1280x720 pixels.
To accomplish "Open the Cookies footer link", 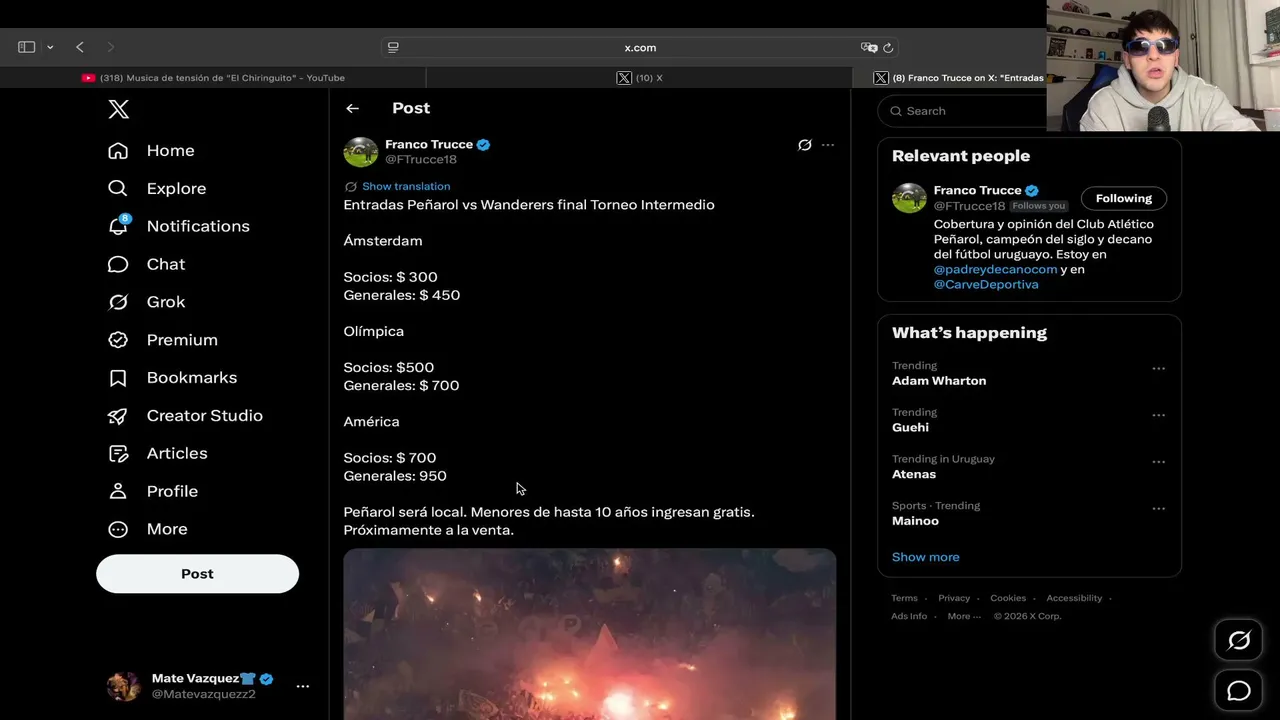I will 1008,598.
